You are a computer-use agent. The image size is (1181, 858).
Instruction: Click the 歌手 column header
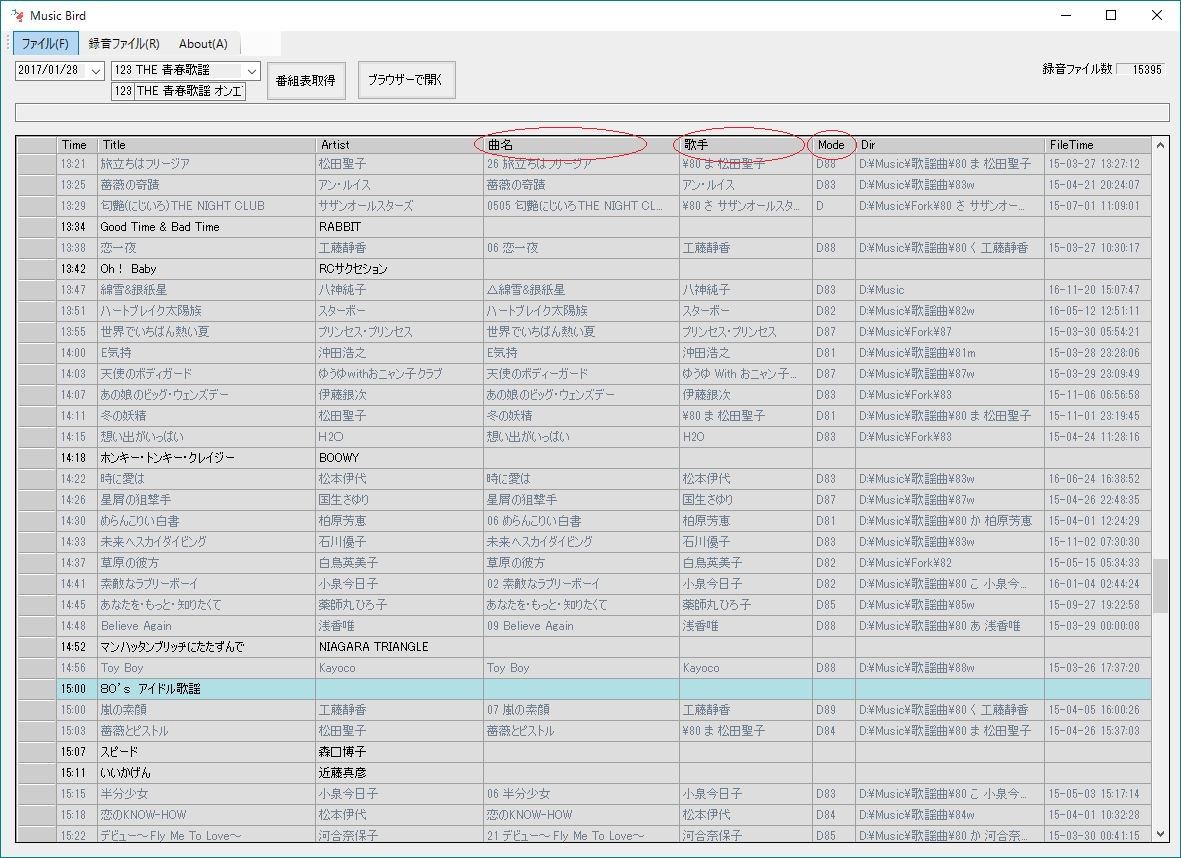[x=745, y=145]
